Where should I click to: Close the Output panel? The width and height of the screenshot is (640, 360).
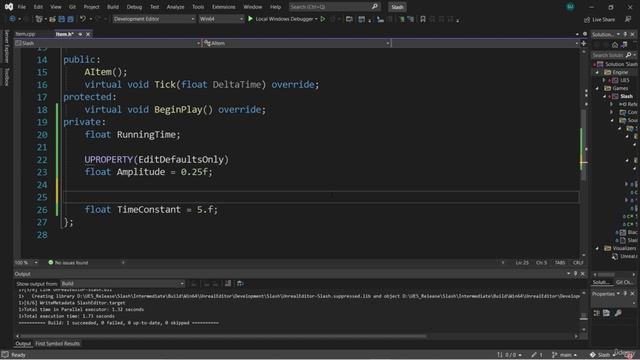pos(583,273)
